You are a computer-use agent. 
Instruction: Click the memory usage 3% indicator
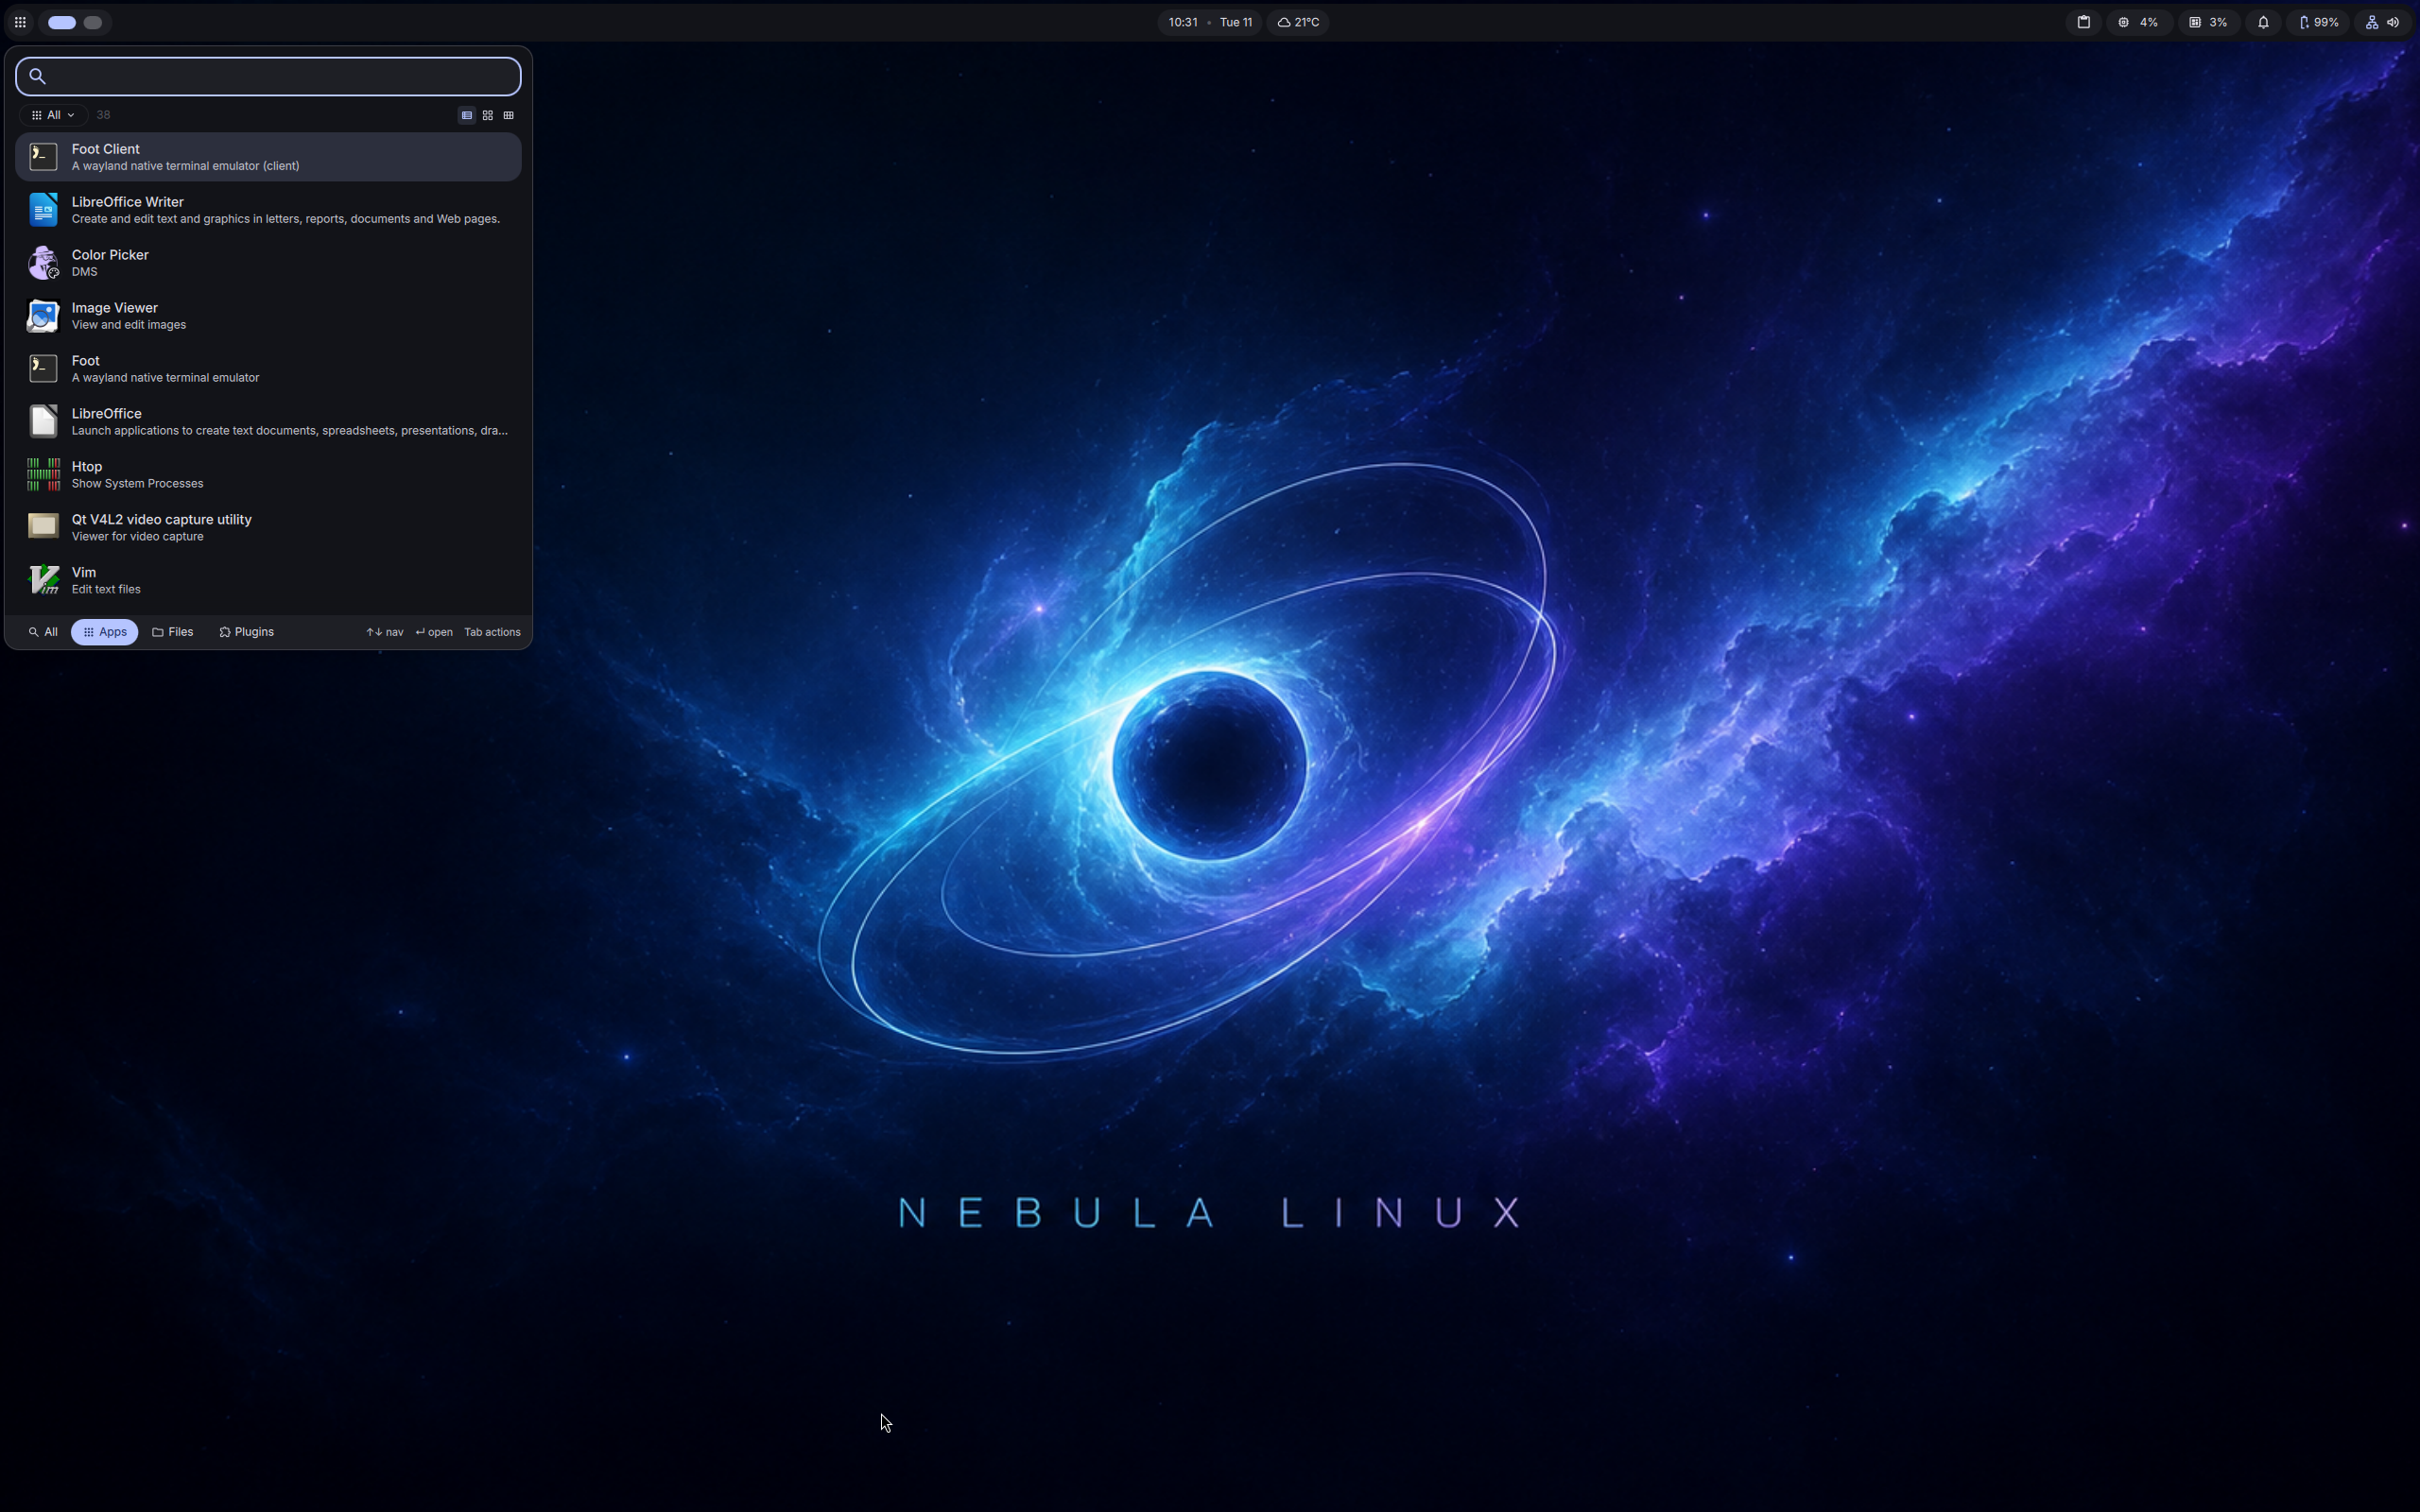pos(2208,22)
